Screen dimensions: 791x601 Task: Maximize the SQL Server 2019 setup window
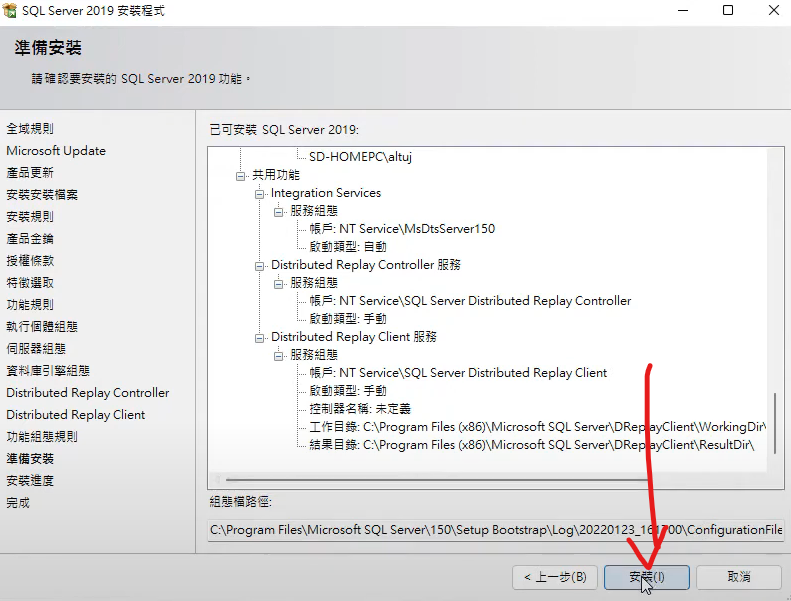[728, 11]
